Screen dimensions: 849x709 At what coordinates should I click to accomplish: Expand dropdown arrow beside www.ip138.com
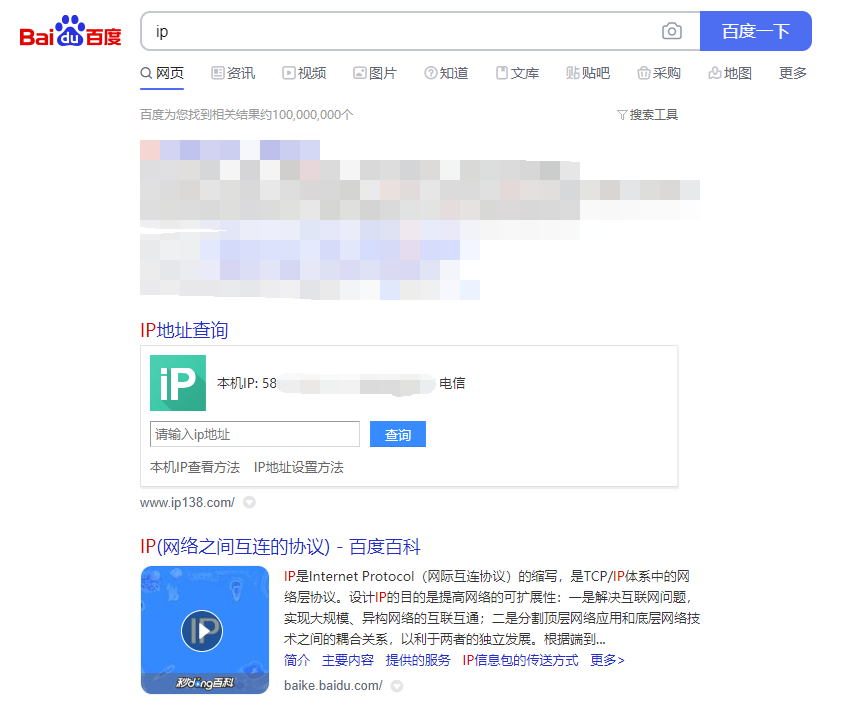(249, 503)
